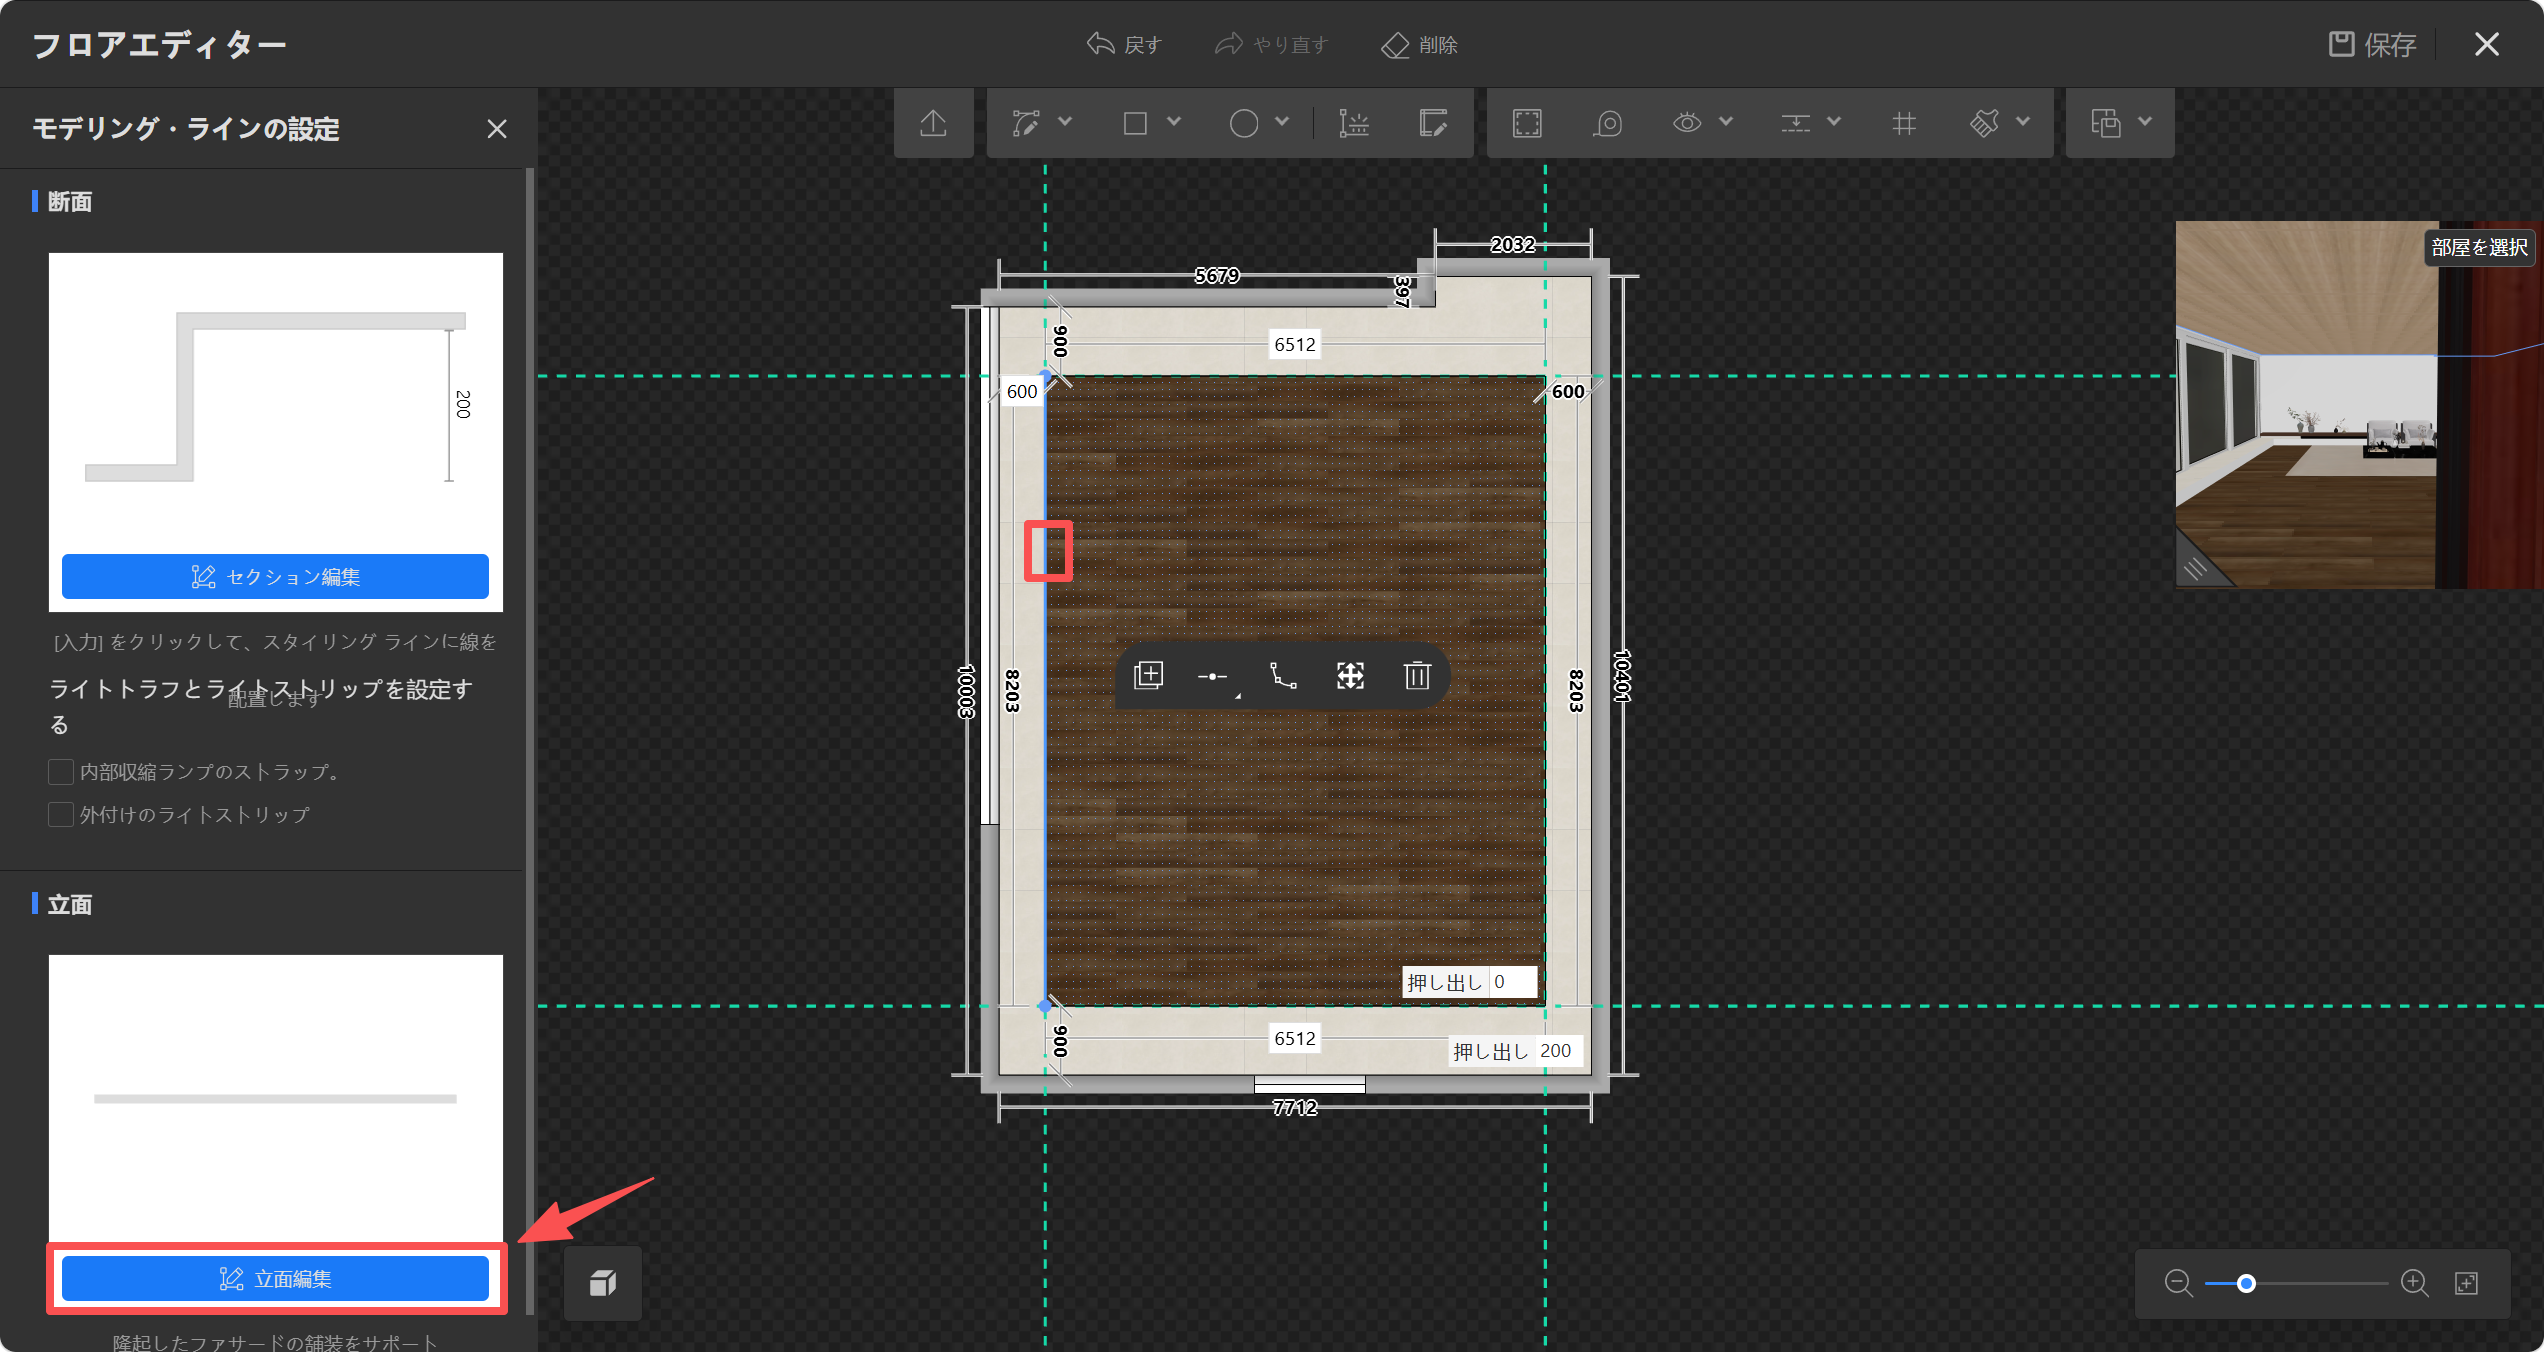Close the フロアエディター window
Screen dimensions: 2544x1352
tap(2487, 44)
